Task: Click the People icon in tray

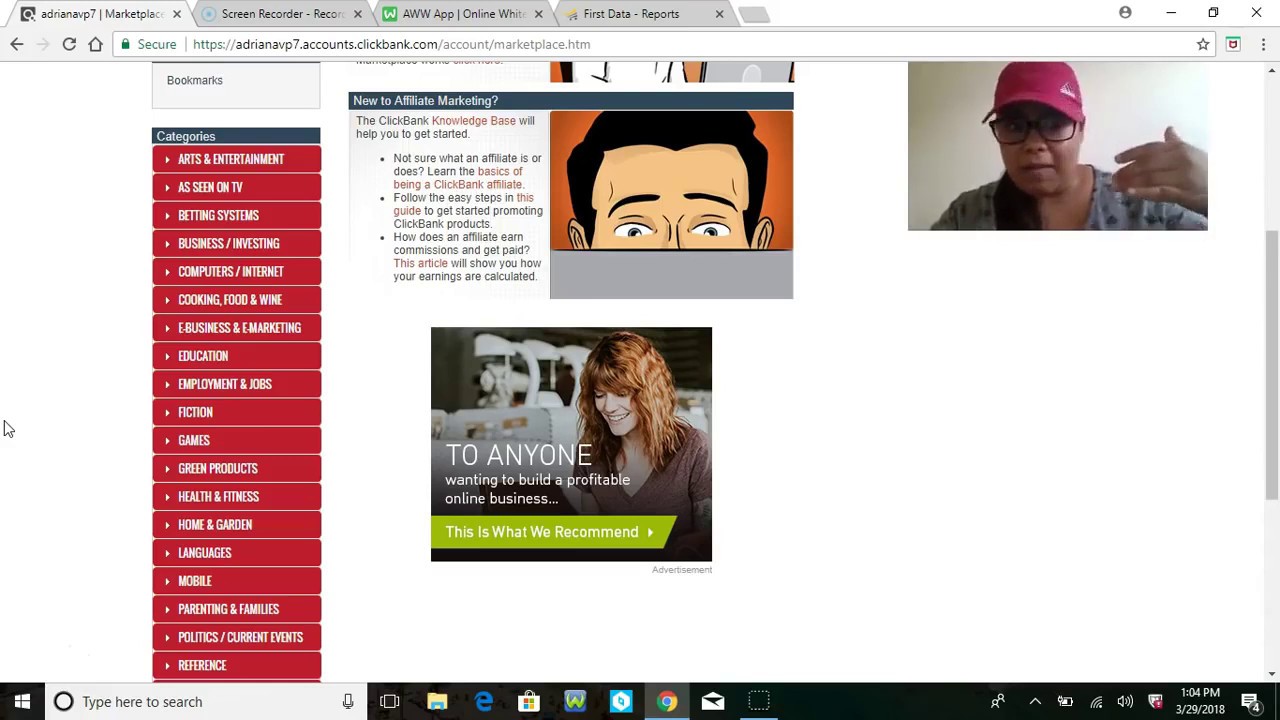Action: [x=998, y=702]
